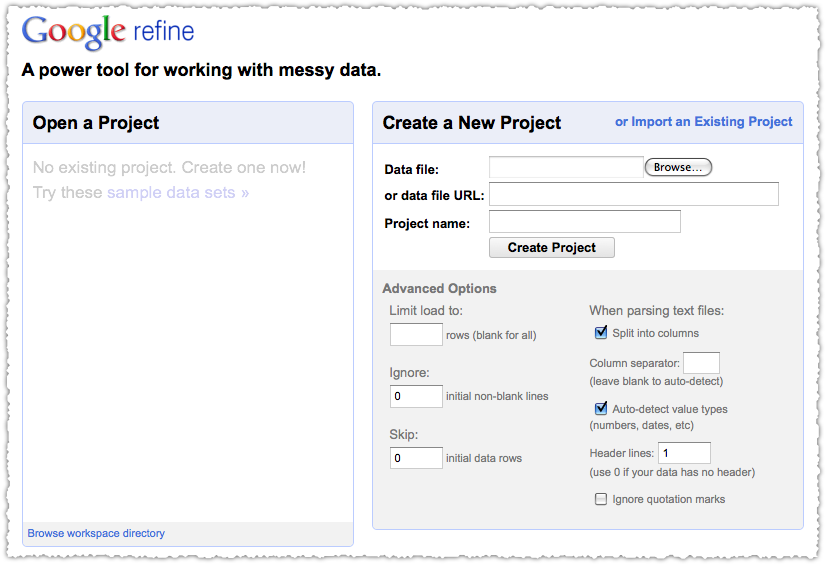Click the Open a Project panel header
The width and height of the screenshot is (826, 564).
[x=188, y=123]
